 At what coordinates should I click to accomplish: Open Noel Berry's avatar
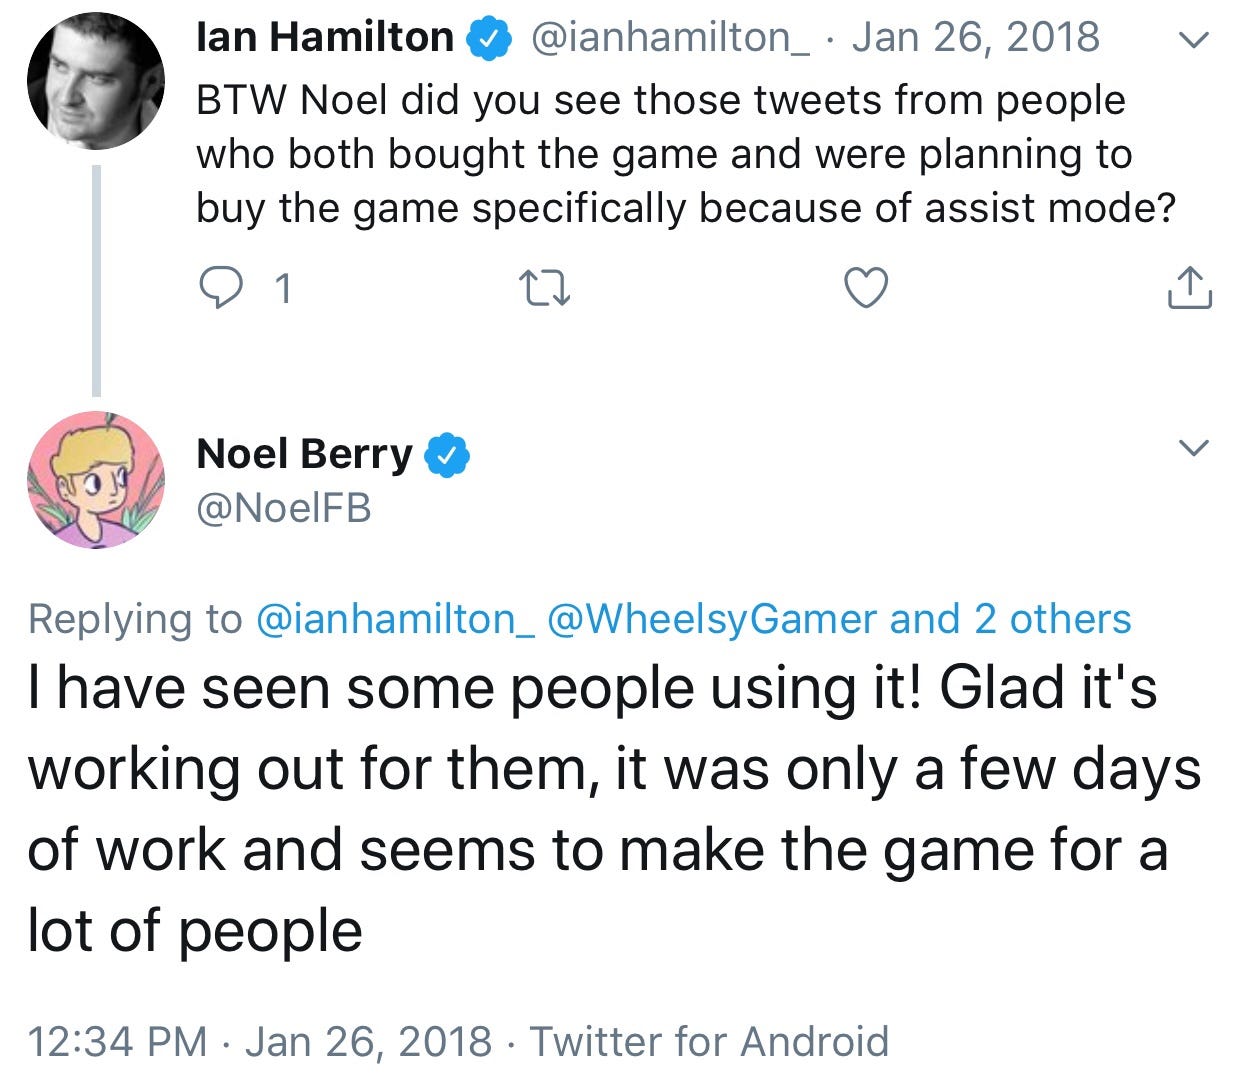[96, 480]
